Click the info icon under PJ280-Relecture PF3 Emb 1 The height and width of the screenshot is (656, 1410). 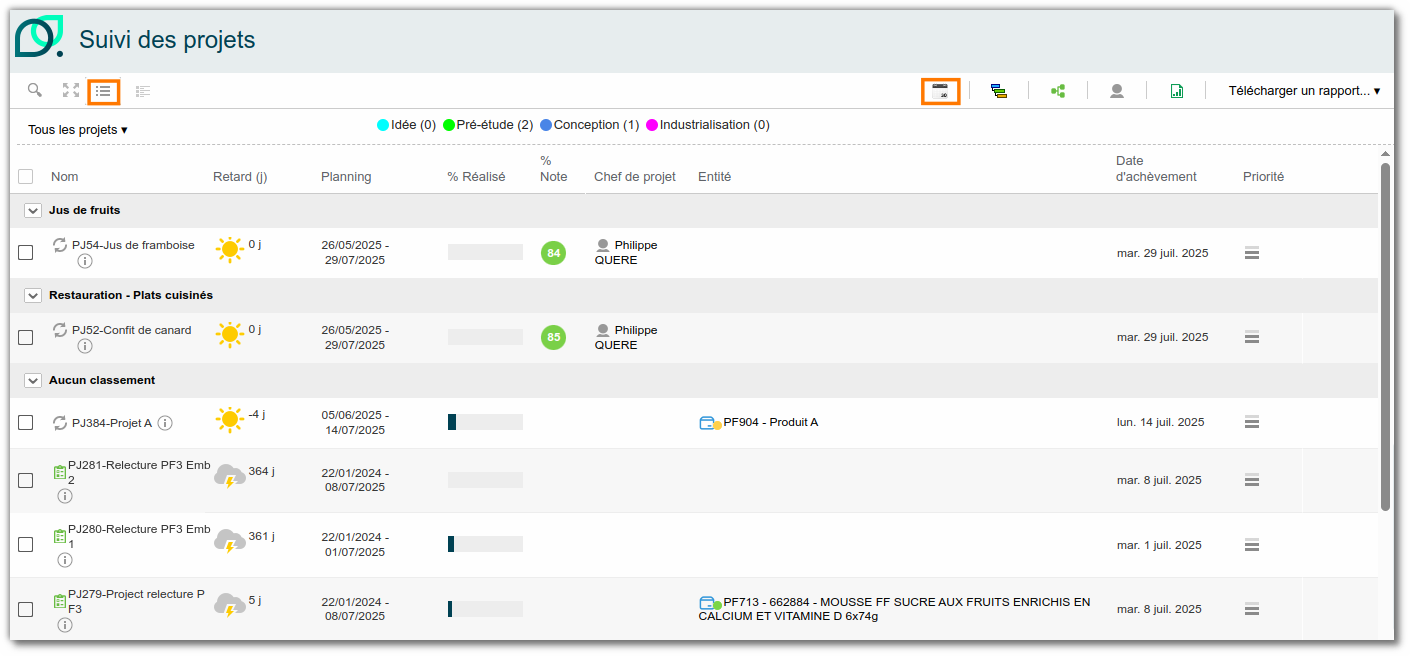coord(65,560)
